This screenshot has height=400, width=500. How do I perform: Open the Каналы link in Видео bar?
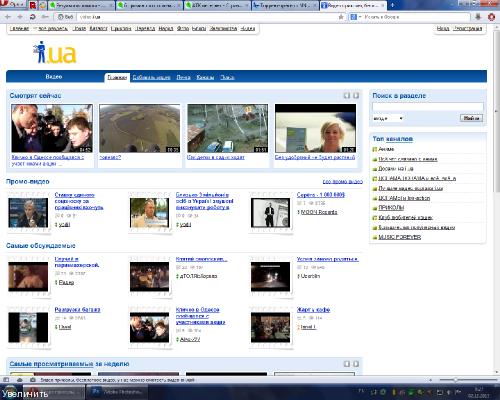pos(205,77)
